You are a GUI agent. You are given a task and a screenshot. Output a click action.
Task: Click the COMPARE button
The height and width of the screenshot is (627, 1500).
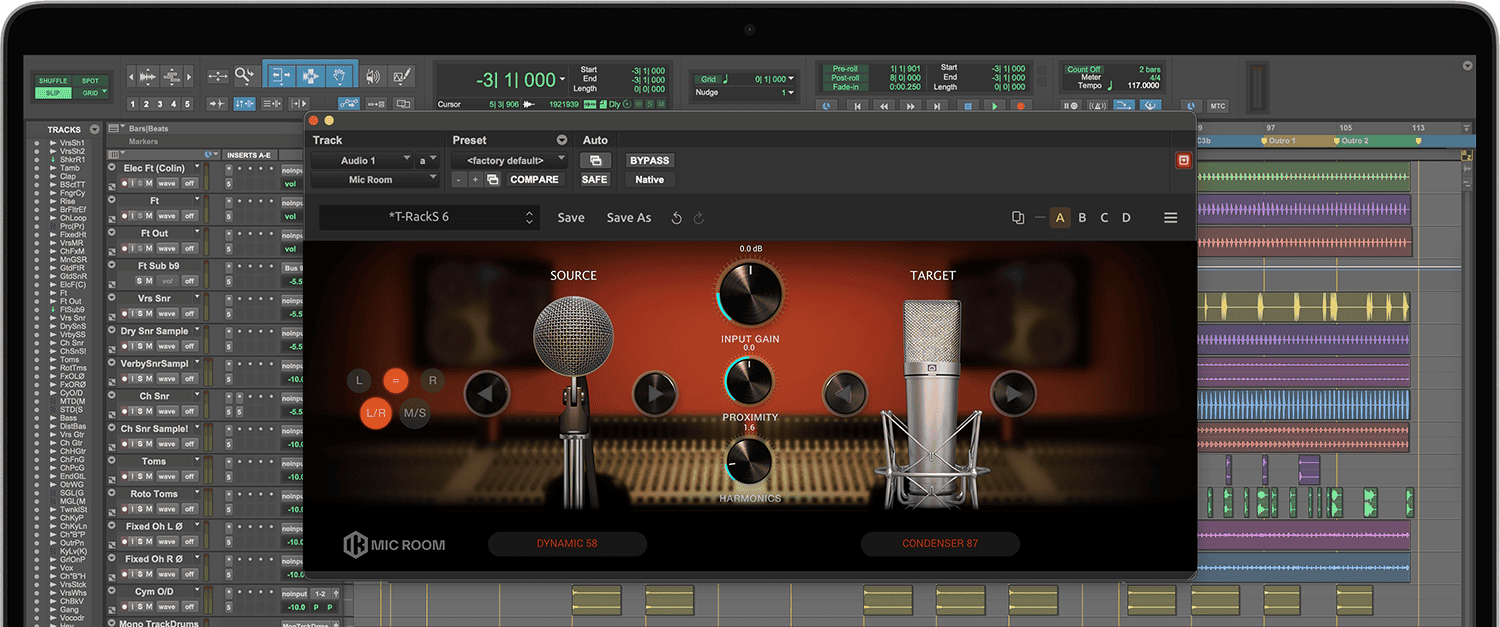click(534, 179)
